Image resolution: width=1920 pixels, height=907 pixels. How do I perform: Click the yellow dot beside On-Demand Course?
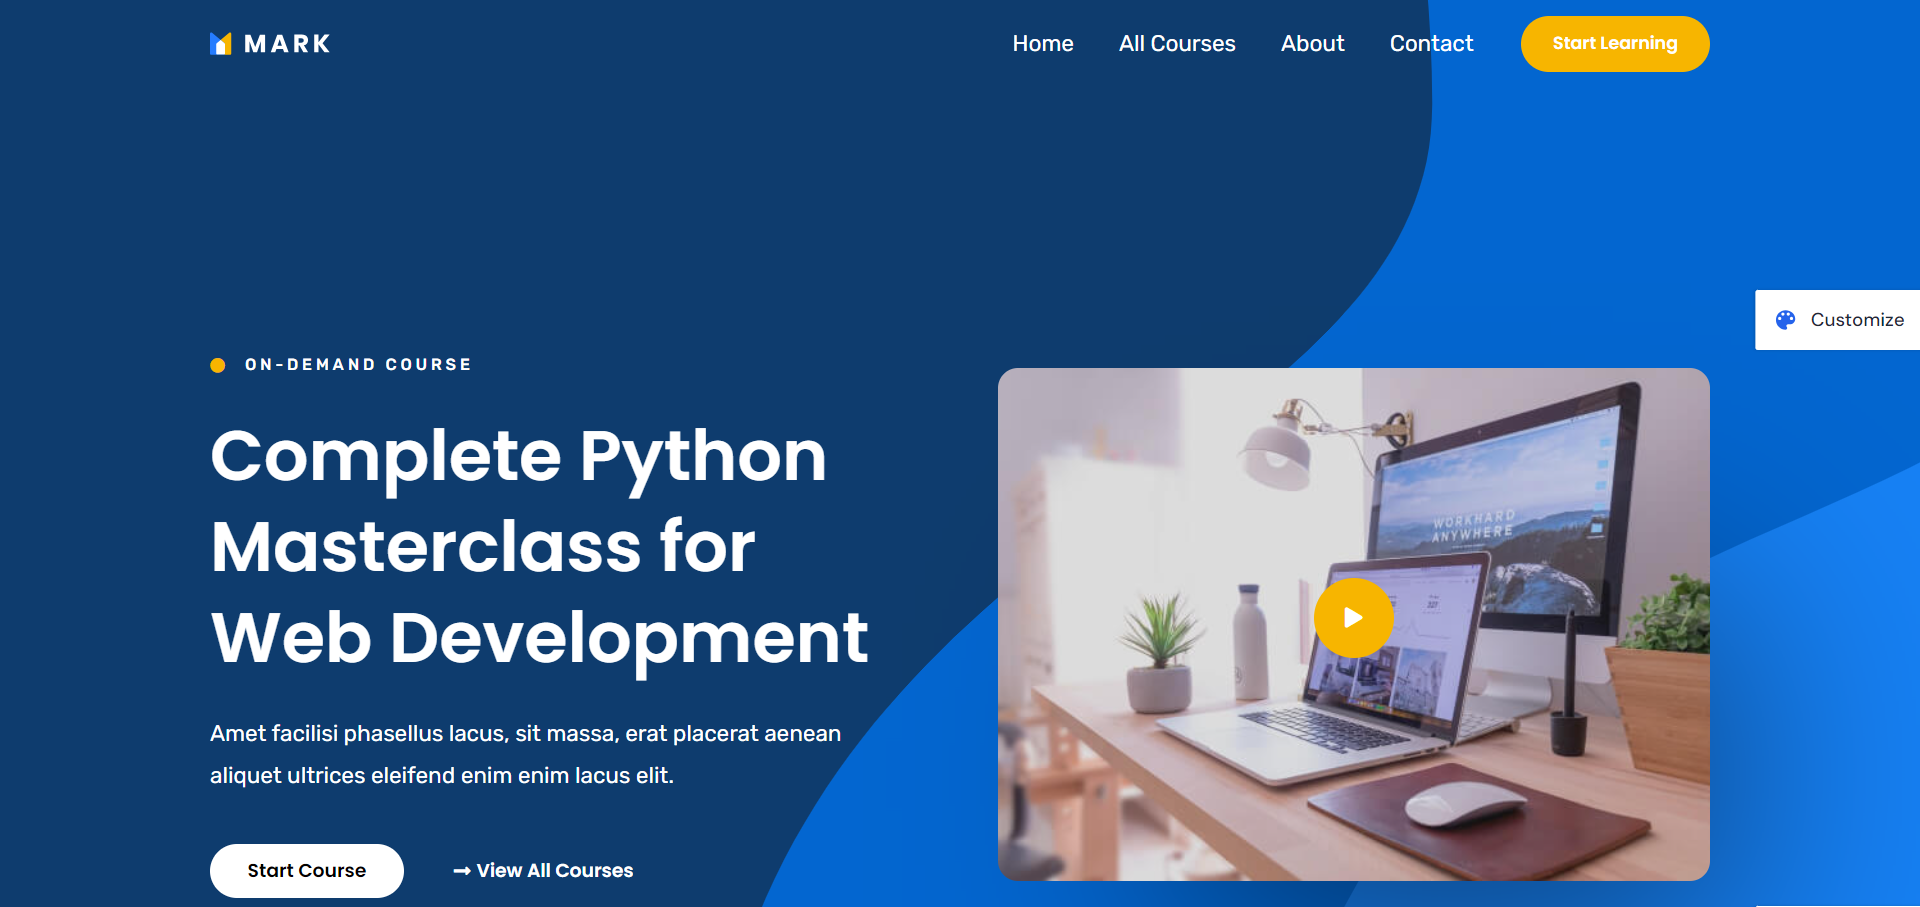pos(218,365)
